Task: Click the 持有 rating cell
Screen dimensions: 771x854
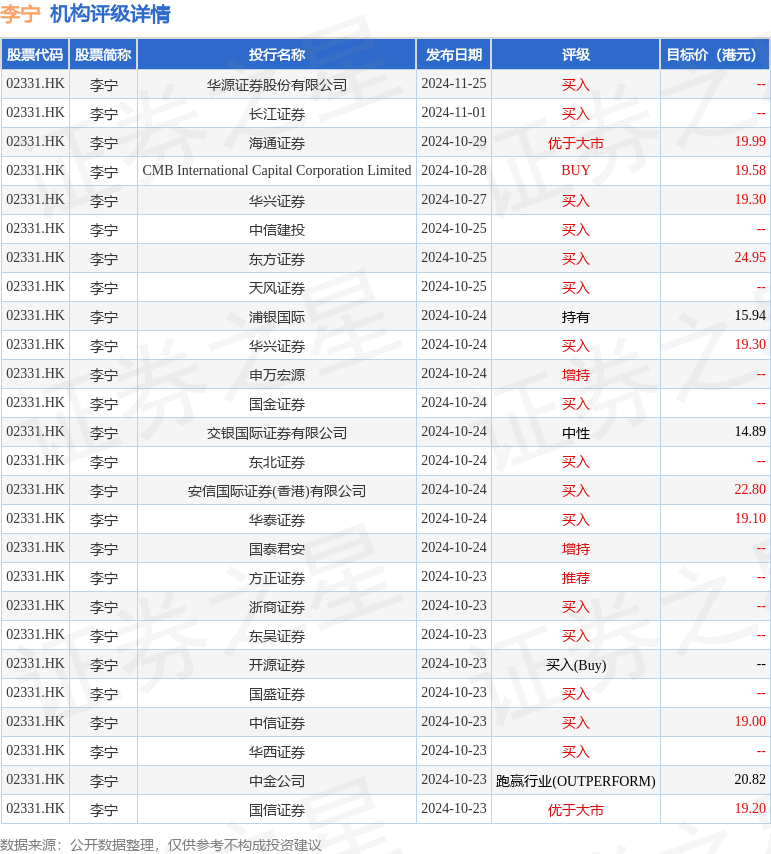Action: 576,316
